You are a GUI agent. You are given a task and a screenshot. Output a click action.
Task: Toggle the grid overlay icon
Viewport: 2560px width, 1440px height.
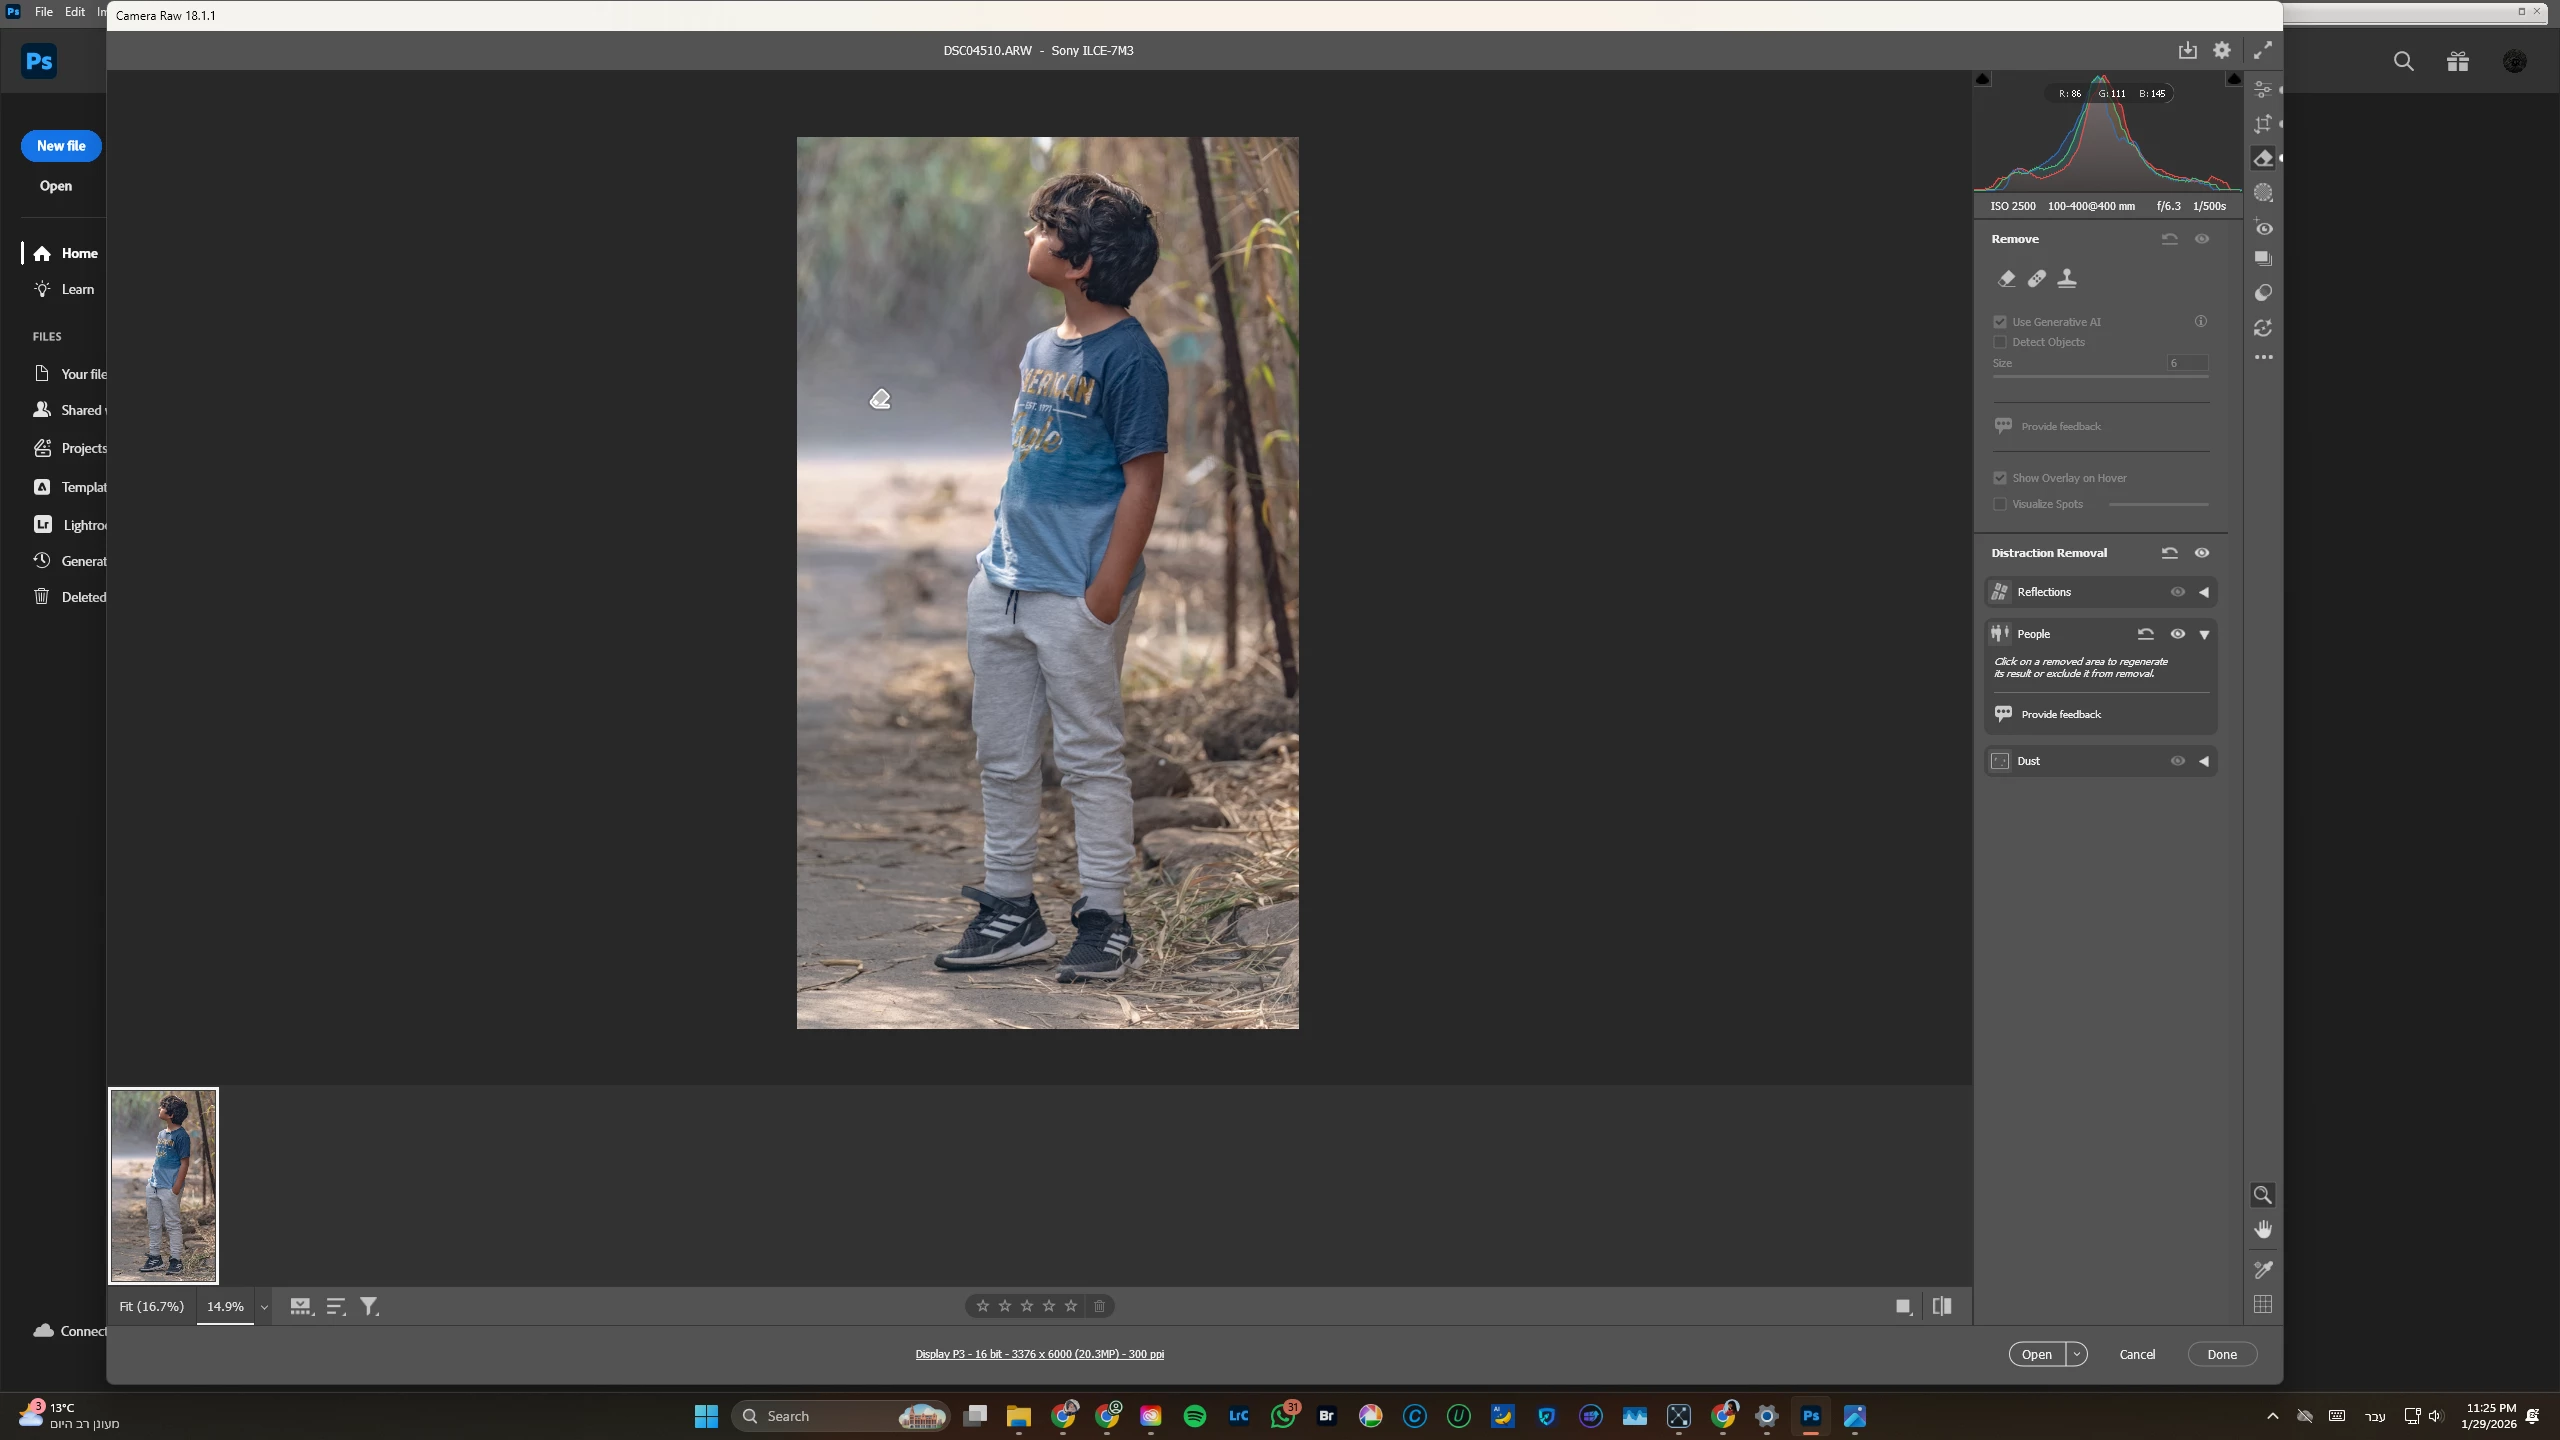2262,1304
